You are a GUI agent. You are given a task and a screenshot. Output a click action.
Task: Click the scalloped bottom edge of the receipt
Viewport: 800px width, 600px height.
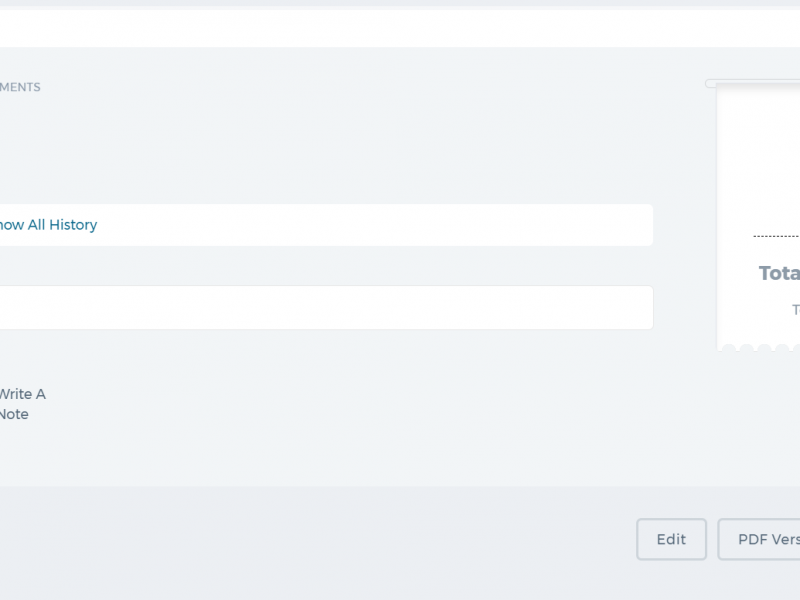(x=759, y=348)
